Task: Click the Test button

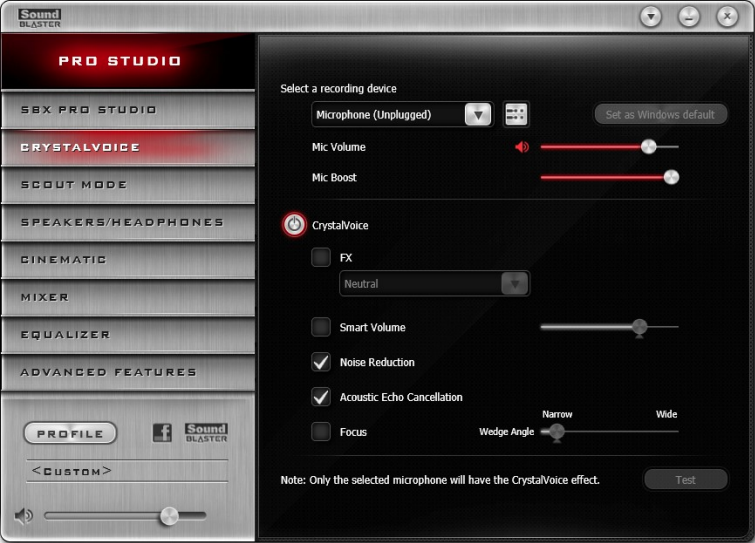Action: [x=685, y=479]
